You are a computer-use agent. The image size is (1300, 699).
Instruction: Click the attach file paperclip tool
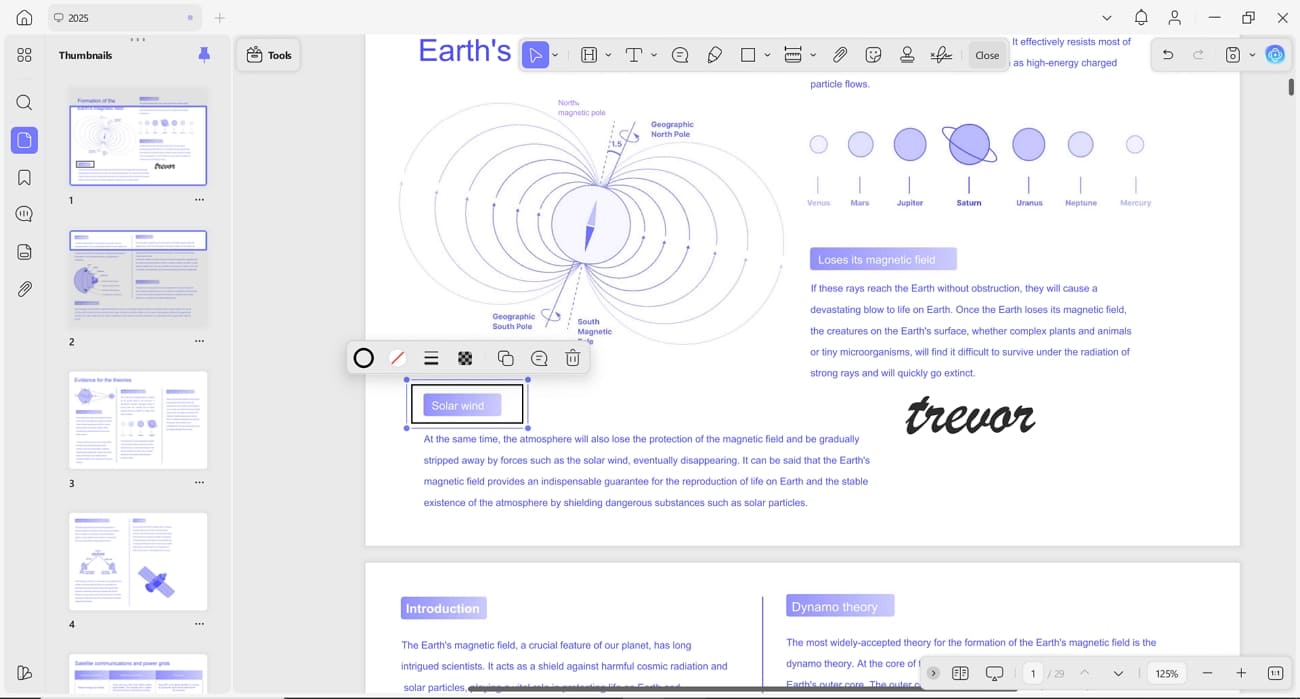840,55
